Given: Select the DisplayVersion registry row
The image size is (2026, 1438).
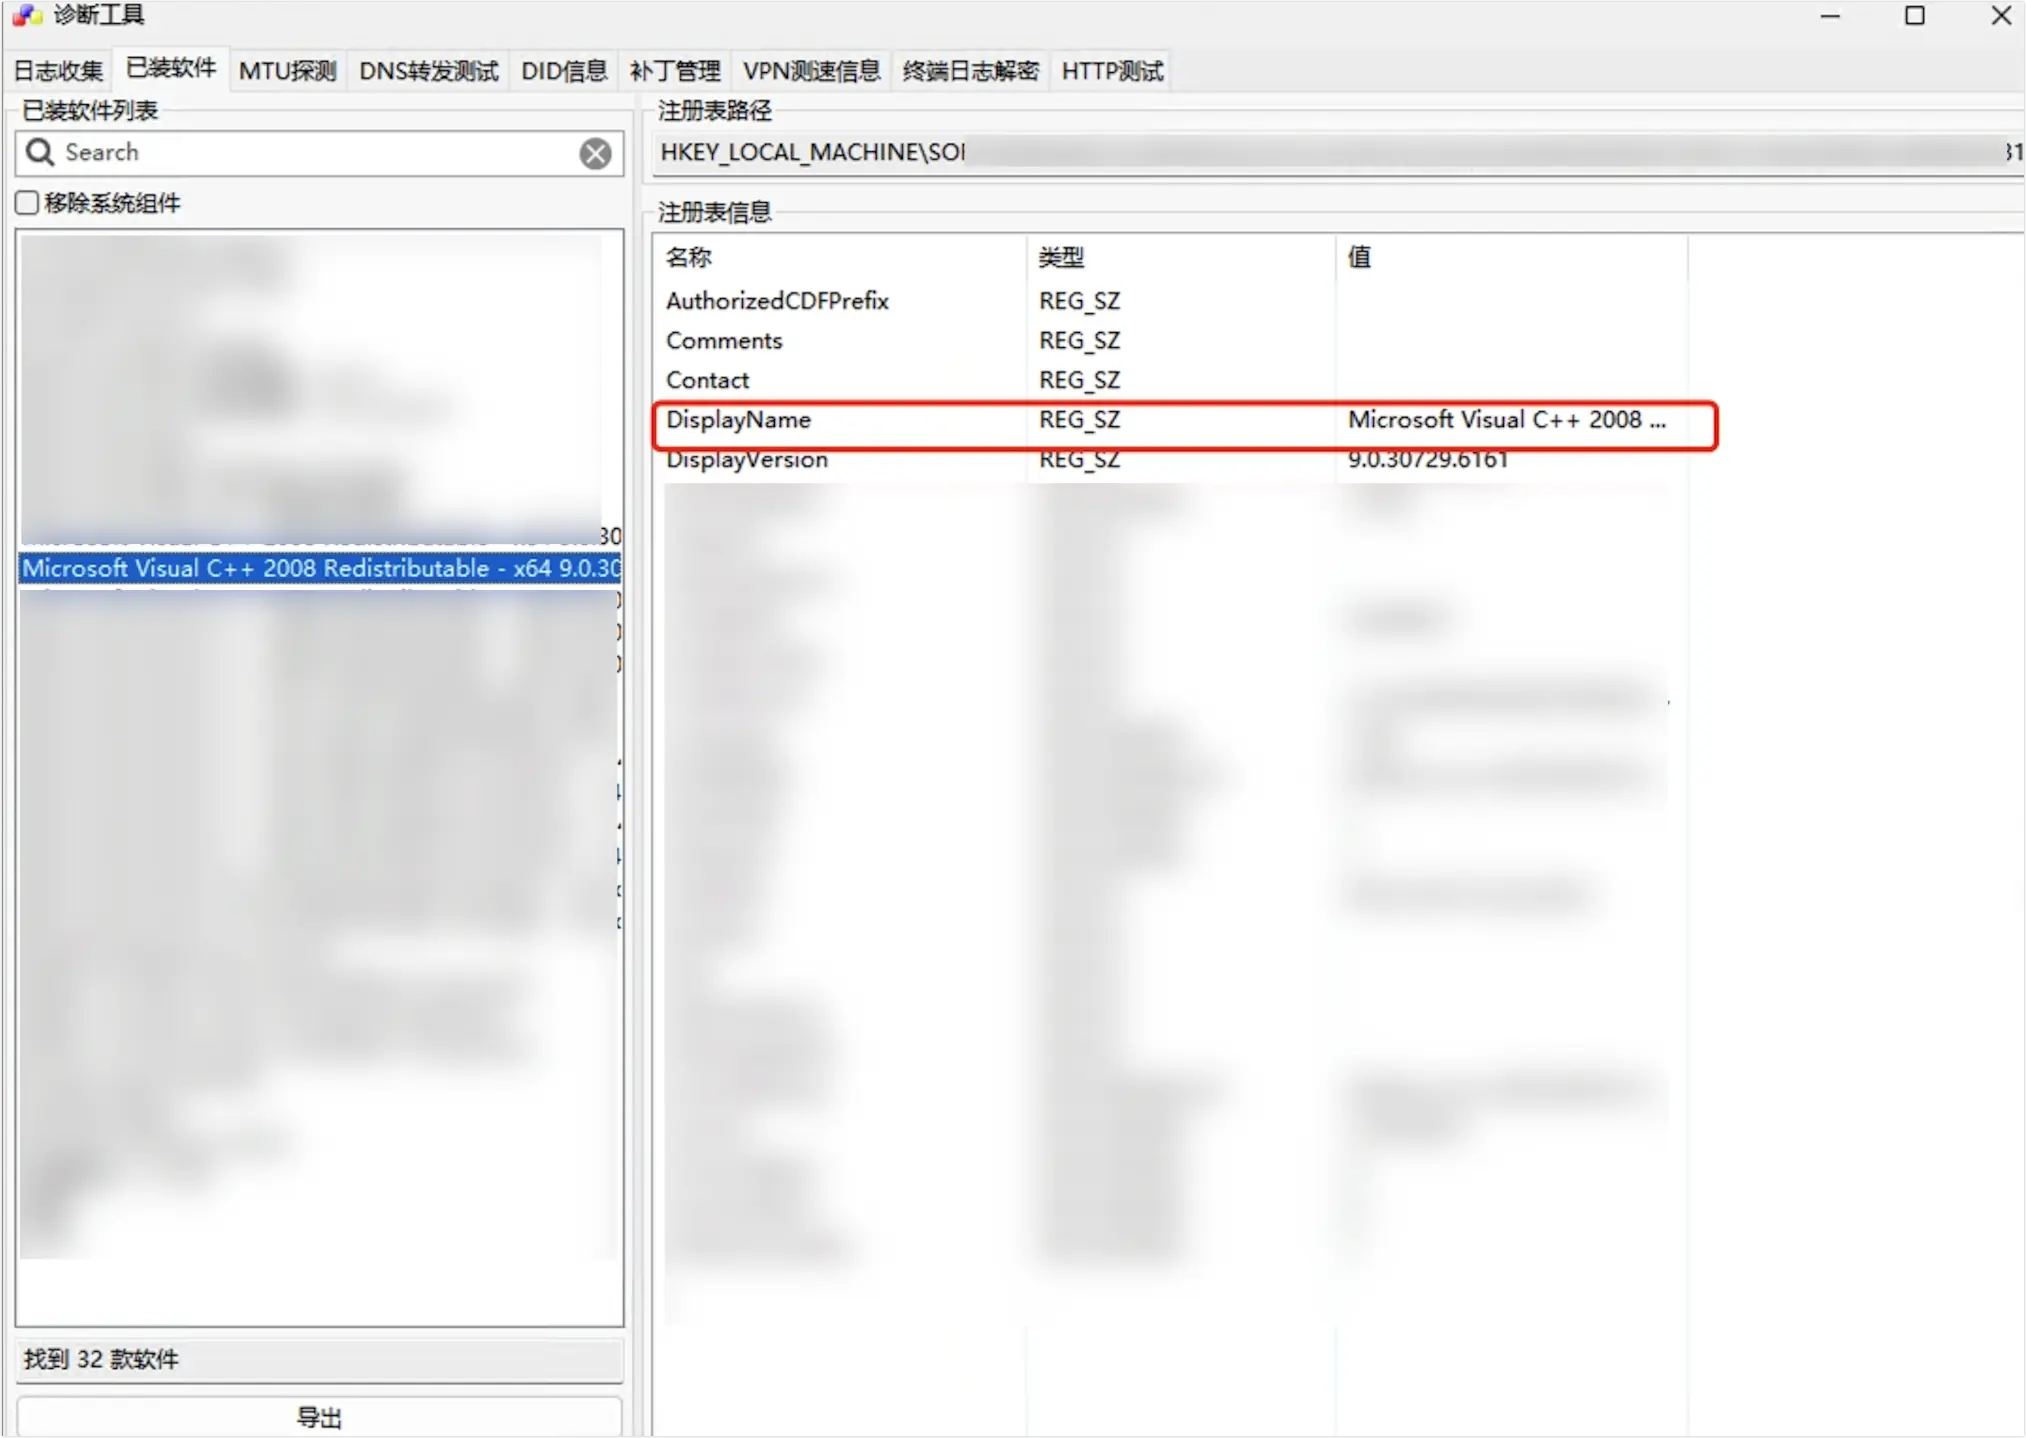Looking at the screenshot, I should (x=1170, y=460).
